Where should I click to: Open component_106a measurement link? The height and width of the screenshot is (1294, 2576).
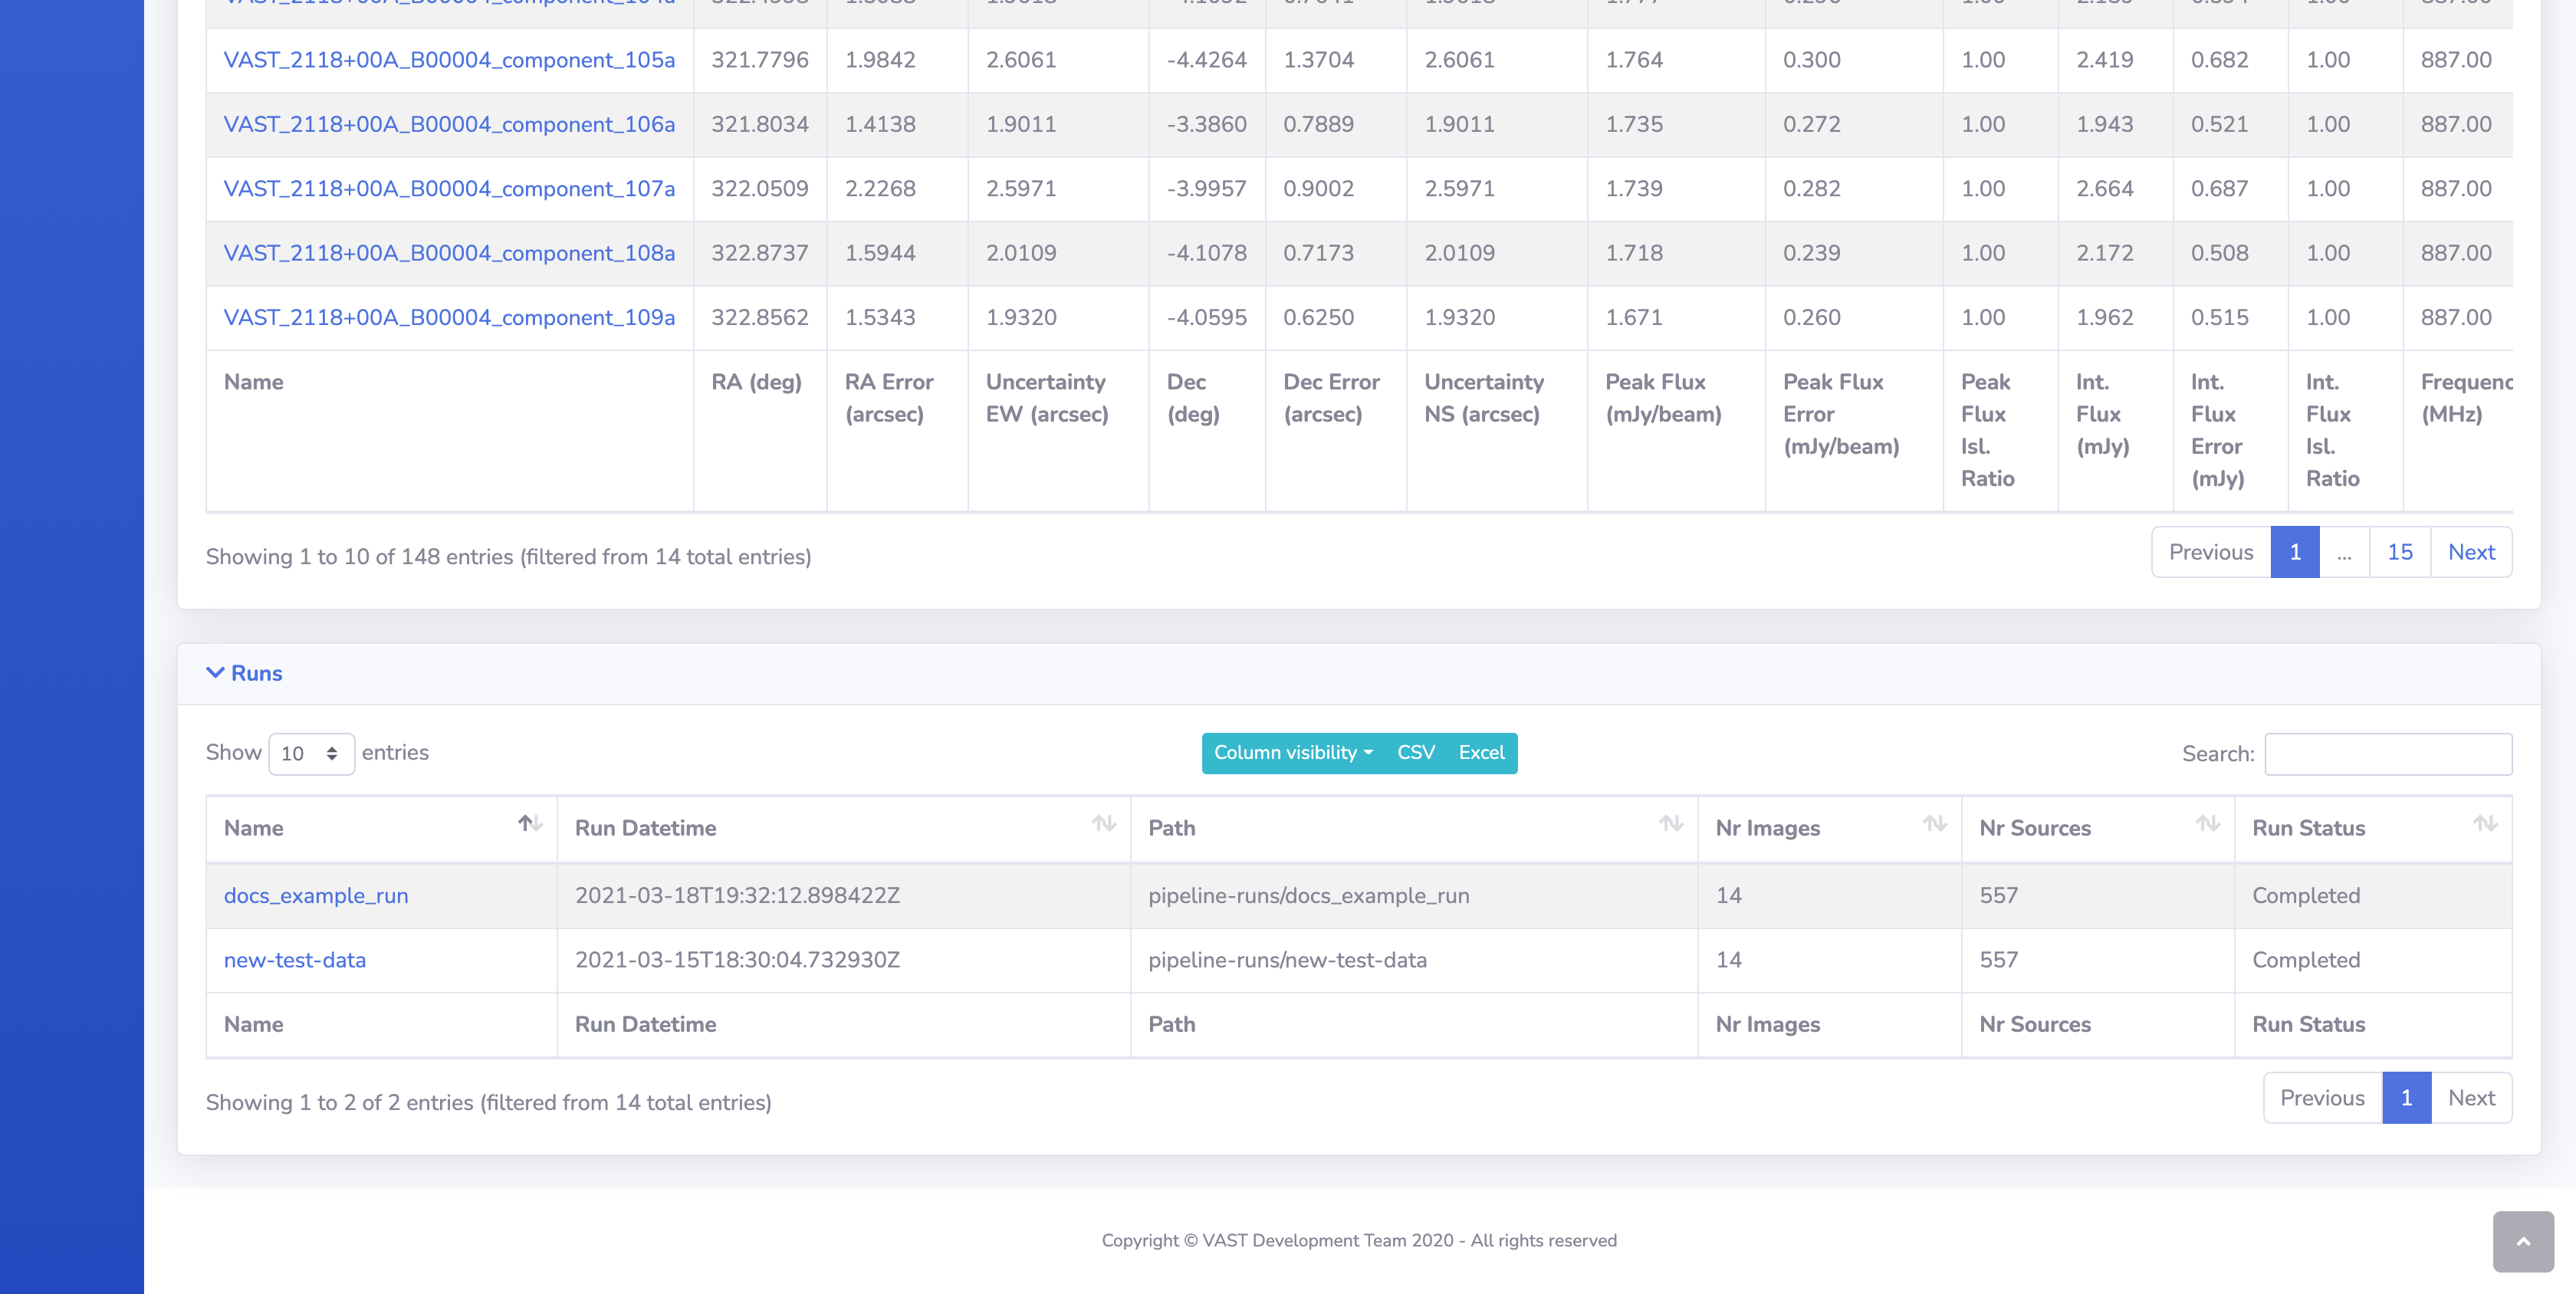[x=449, y=124]
